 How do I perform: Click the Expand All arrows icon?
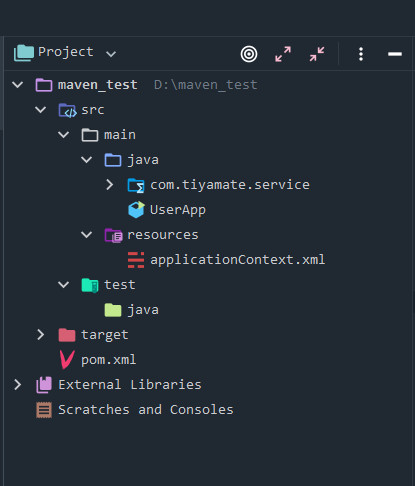(x=283, y=54)
